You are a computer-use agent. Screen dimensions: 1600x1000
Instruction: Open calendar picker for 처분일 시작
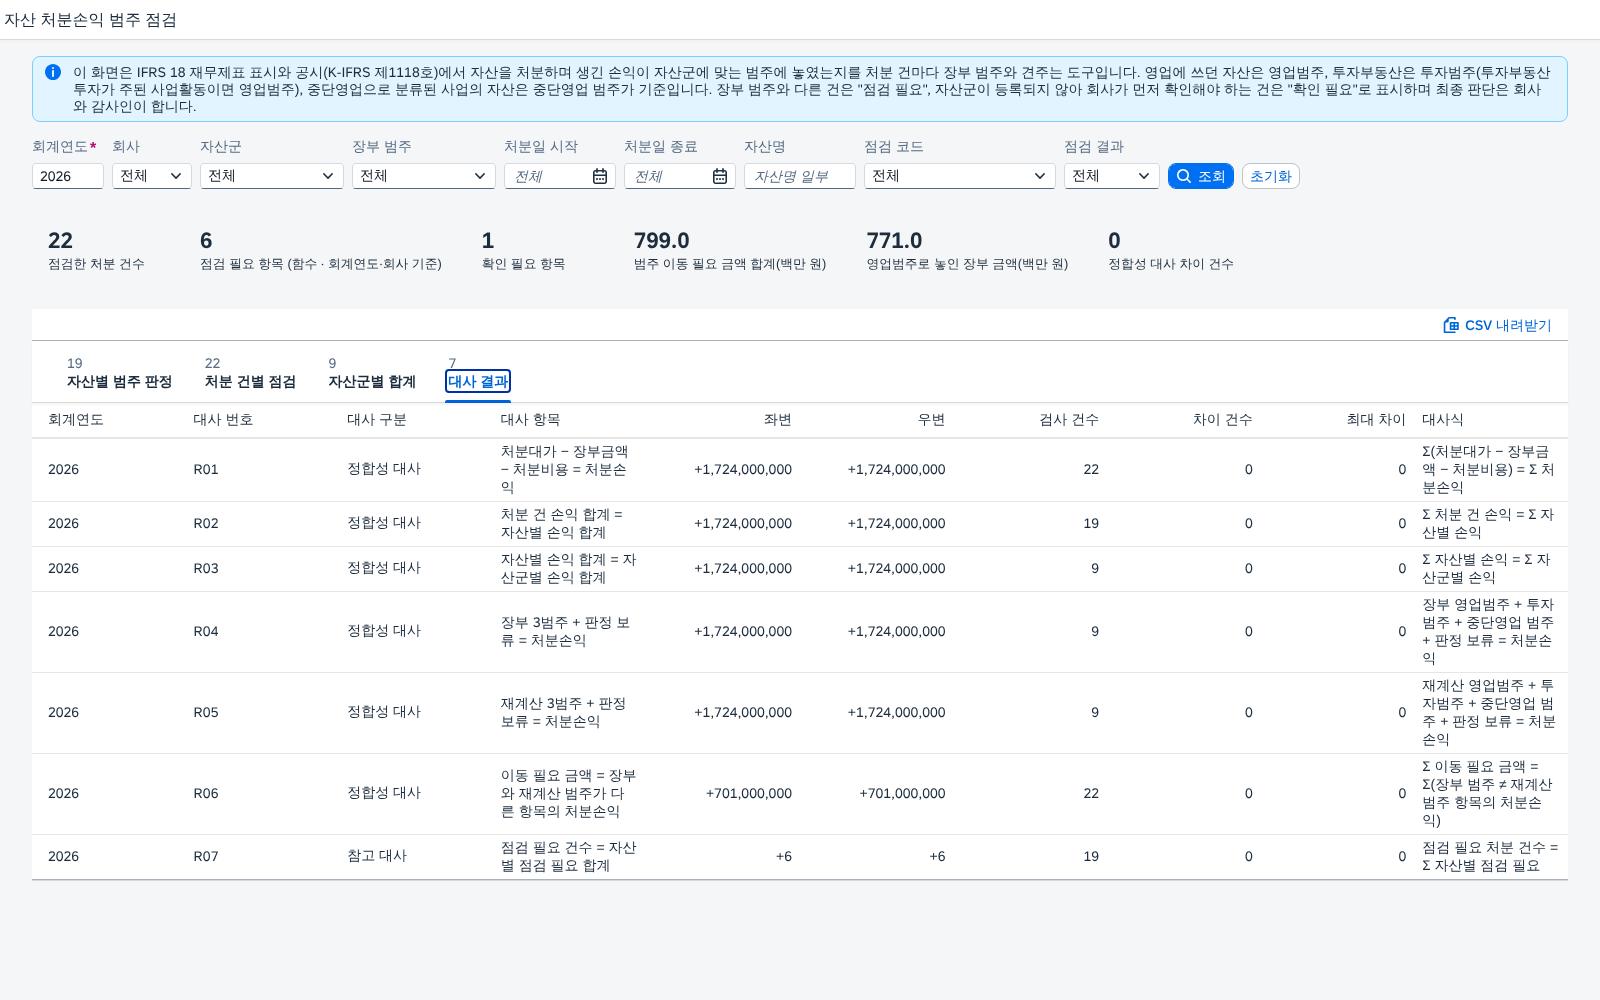[600, 176]
